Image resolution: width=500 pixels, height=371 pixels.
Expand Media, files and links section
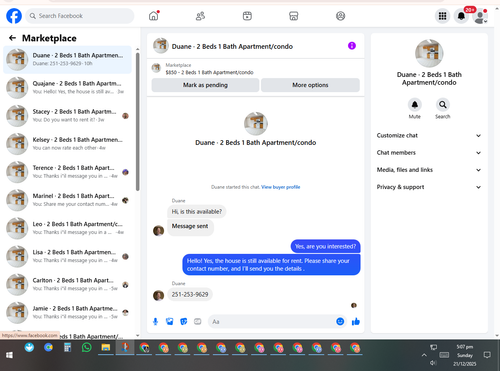point(429,170)
